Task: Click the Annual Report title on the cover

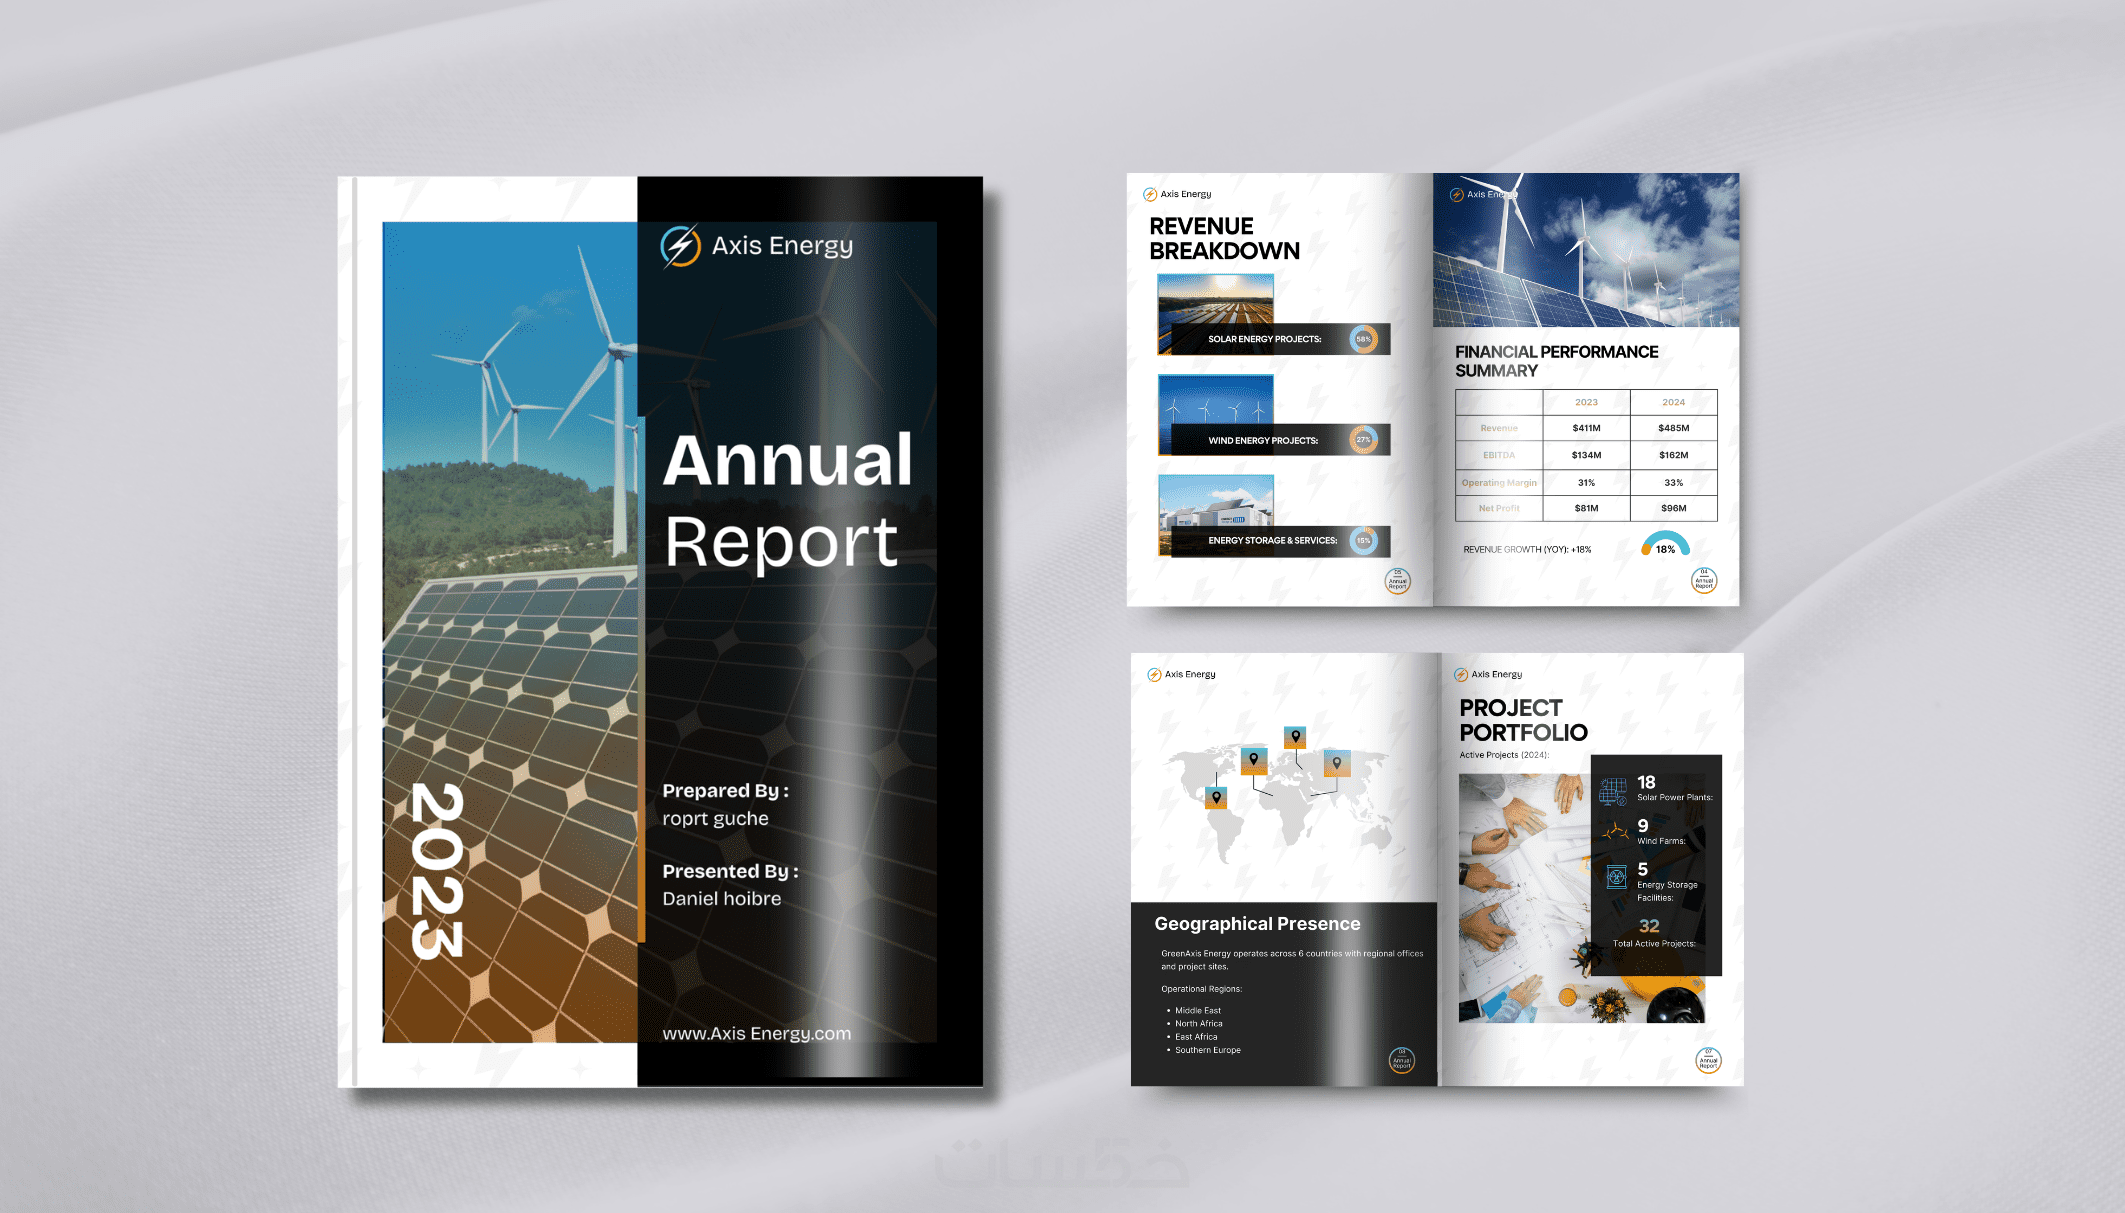Action: pos(787,500)
